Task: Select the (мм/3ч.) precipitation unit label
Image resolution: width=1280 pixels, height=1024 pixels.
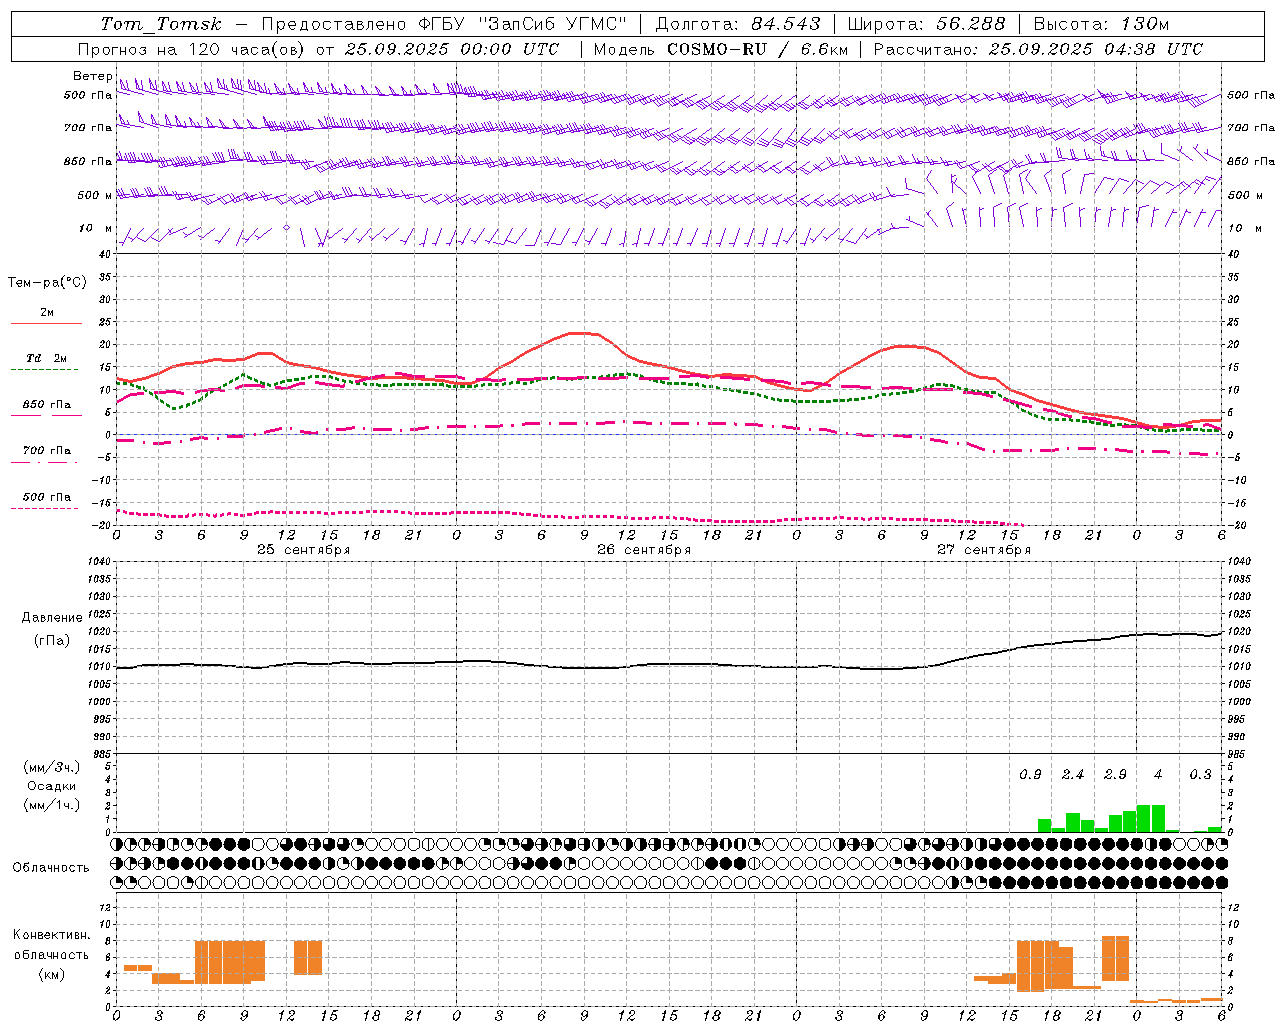Action: tap(52, 767)
